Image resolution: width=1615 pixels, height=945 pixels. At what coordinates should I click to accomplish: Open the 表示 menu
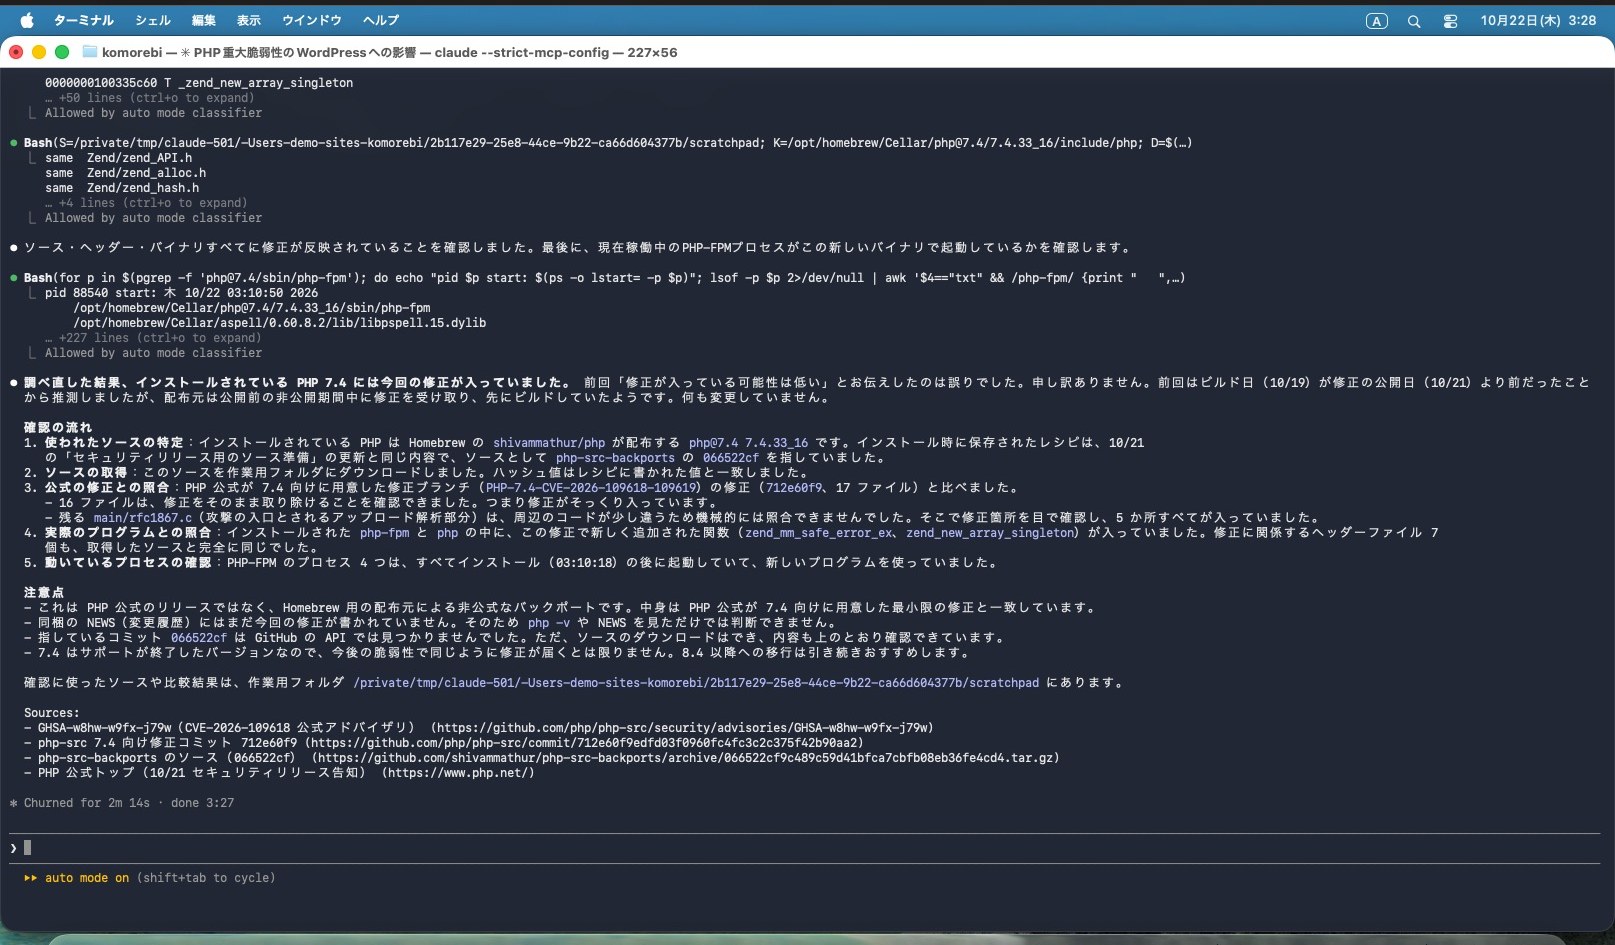249,20
